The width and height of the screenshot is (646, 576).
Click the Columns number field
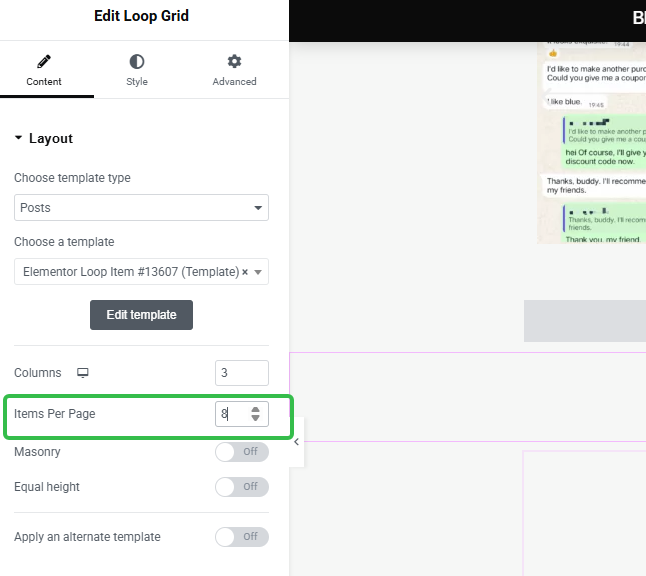pyautogui.click(x=241, y=373)
